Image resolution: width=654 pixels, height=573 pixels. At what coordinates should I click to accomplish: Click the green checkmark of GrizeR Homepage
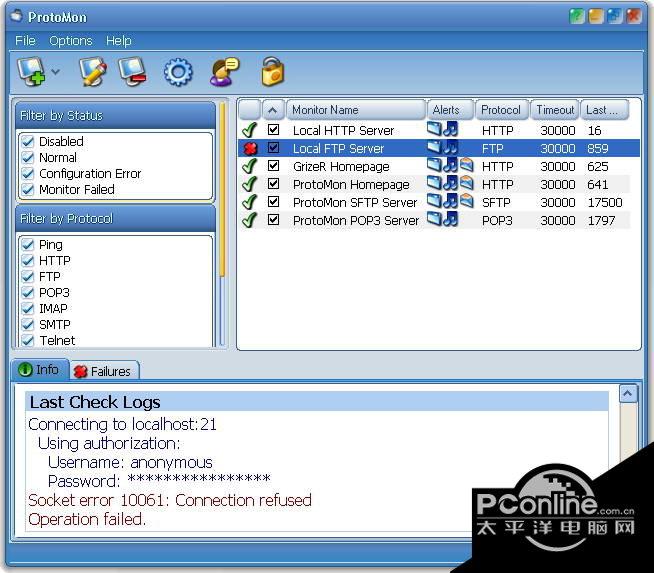249,166
